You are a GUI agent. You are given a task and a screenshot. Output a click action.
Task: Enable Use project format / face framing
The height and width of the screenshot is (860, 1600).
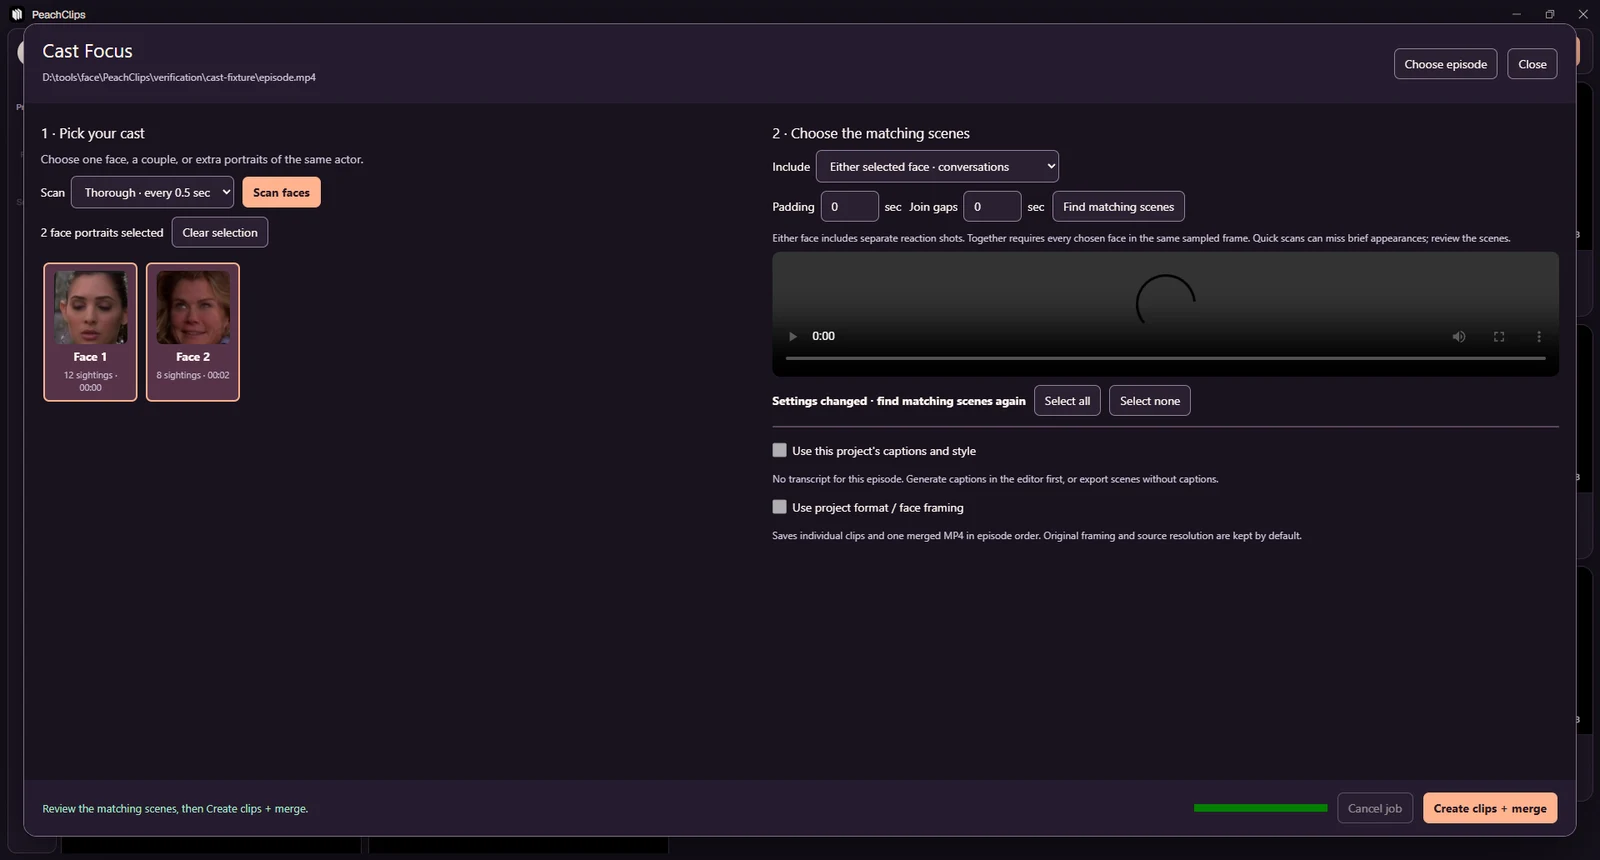(x=780, y=507)
